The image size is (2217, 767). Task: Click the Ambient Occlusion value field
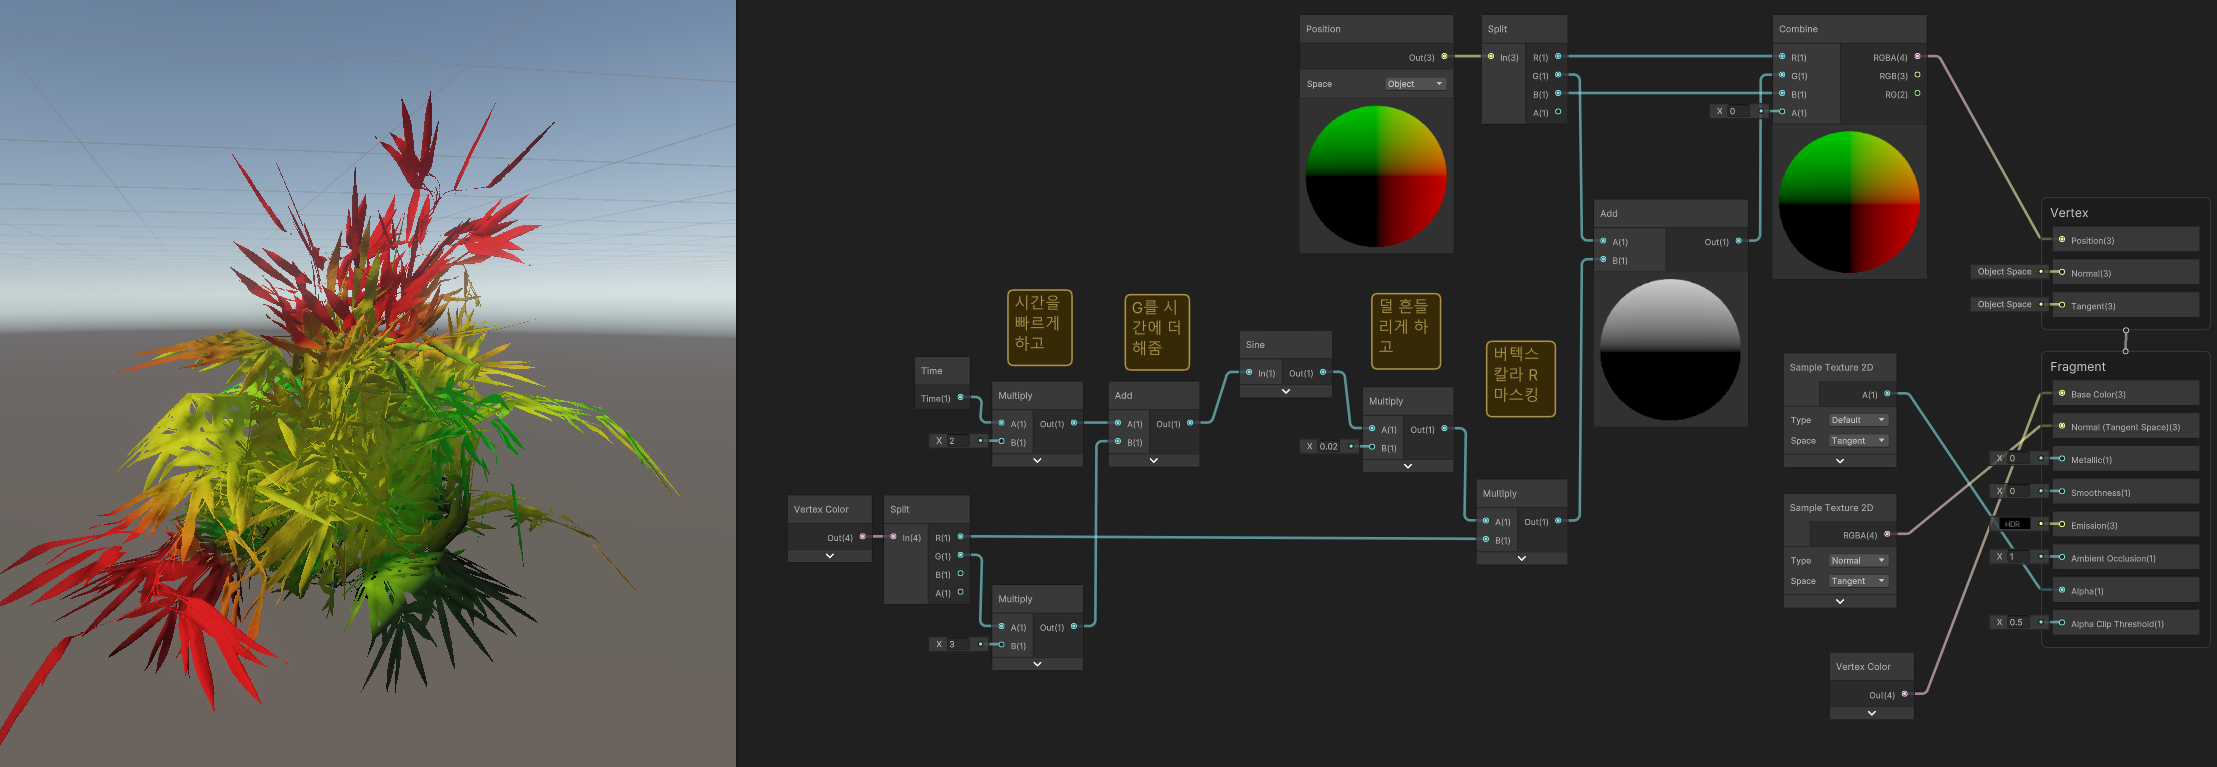click(2018, 557)
